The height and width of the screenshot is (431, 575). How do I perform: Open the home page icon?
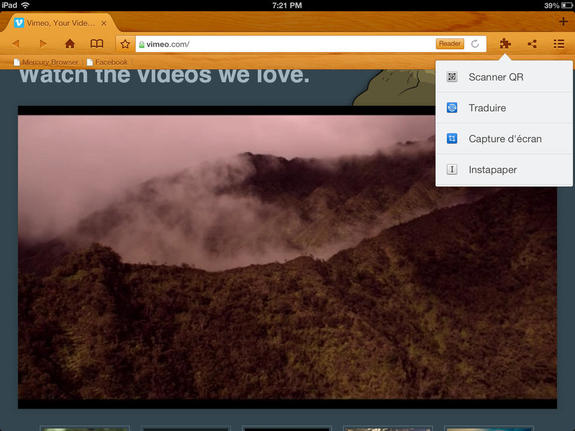(x=70, y=44)
